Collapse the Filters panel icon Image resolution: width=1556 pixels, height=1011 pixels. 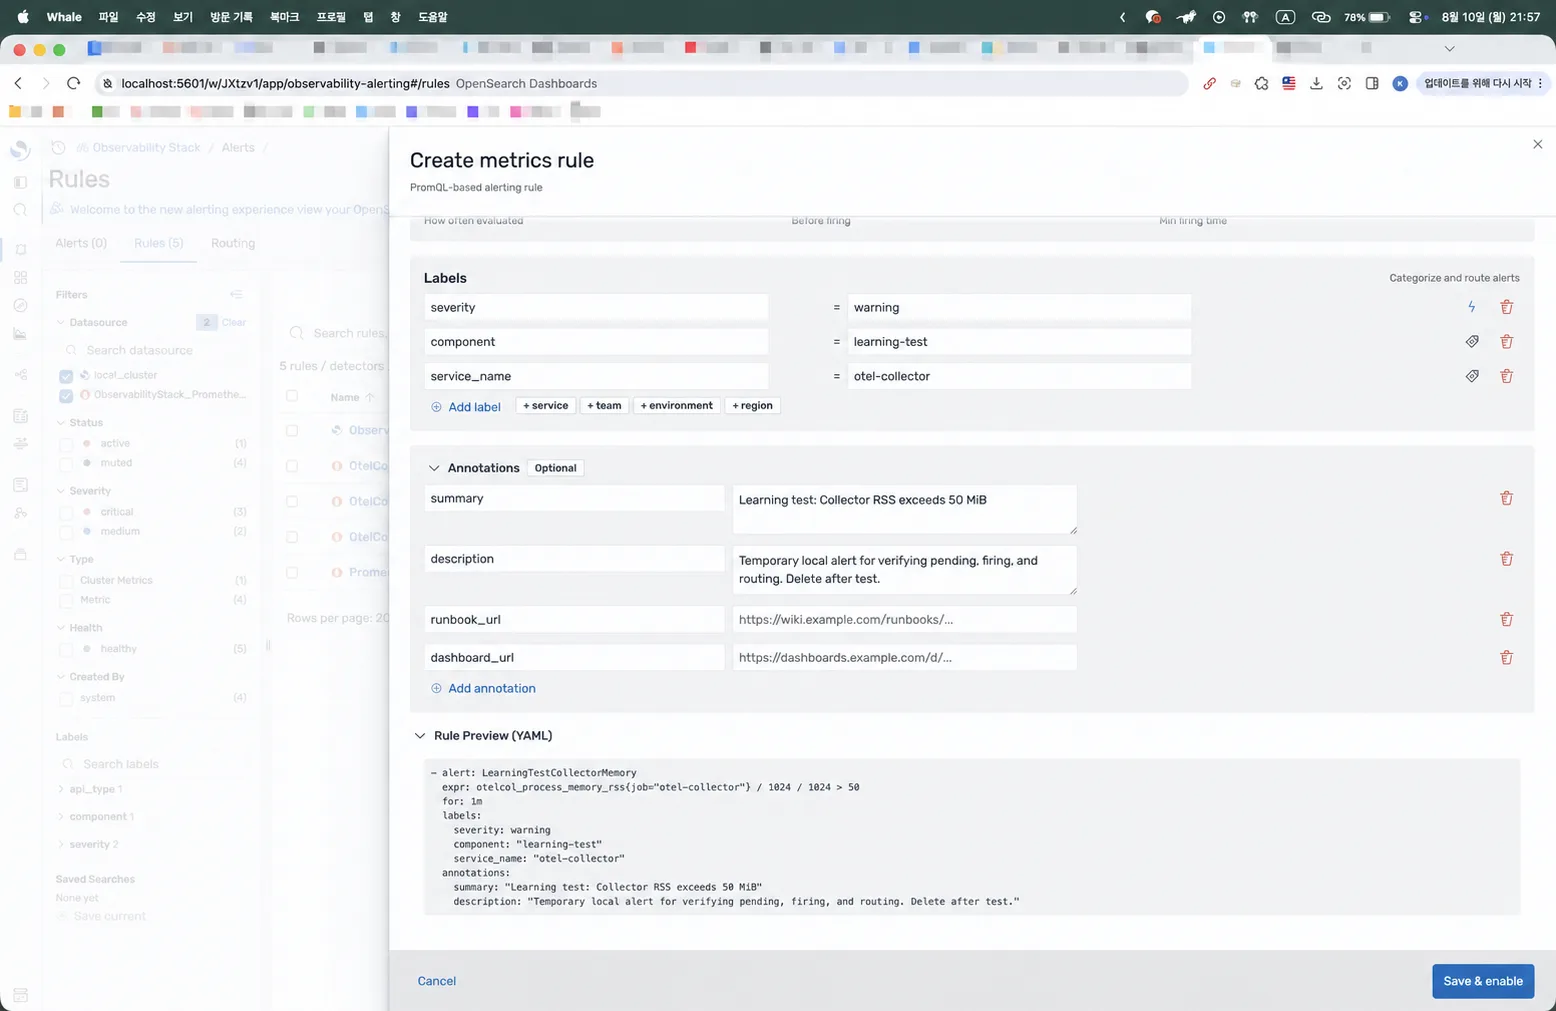click(236, 294)
